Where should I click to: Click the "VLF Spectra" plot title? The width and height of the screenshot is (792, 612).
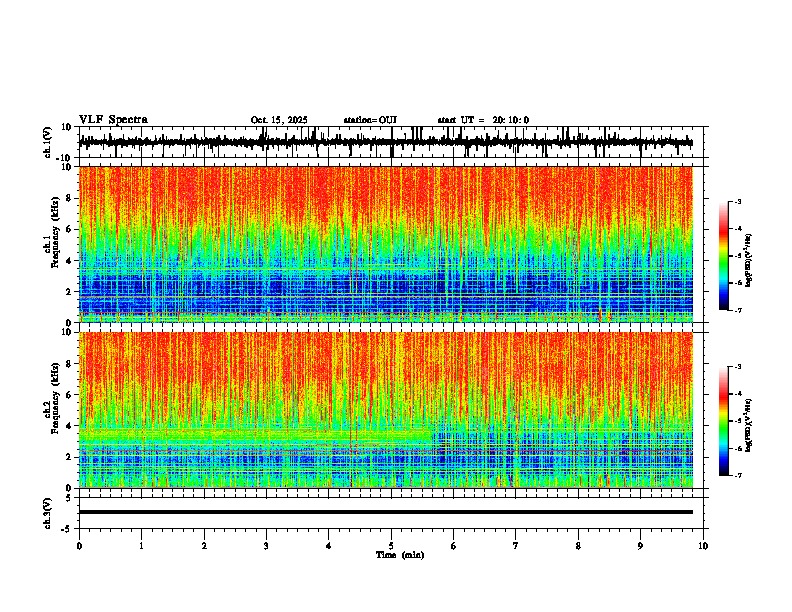click(113, 120)
